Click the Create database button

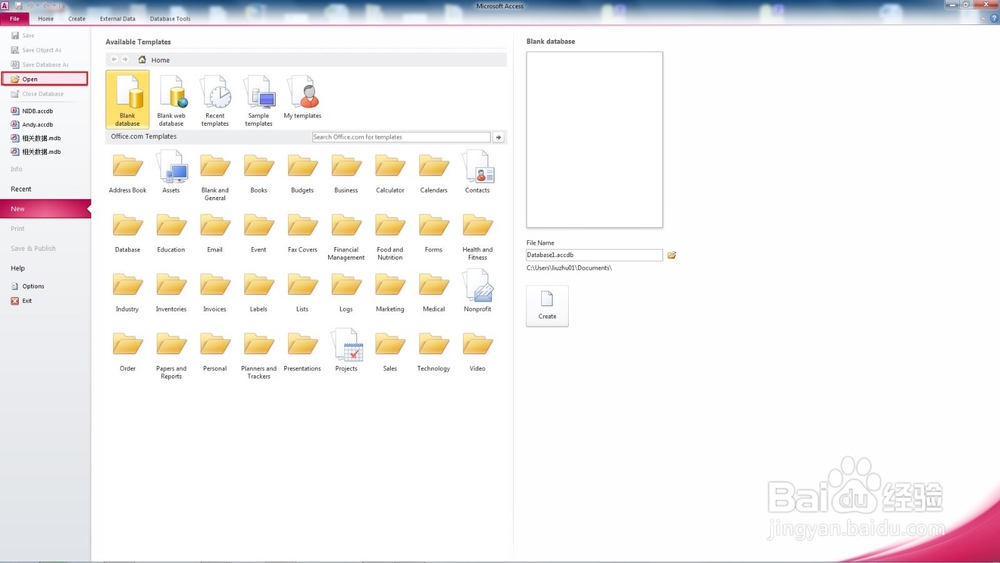point(547,306)
